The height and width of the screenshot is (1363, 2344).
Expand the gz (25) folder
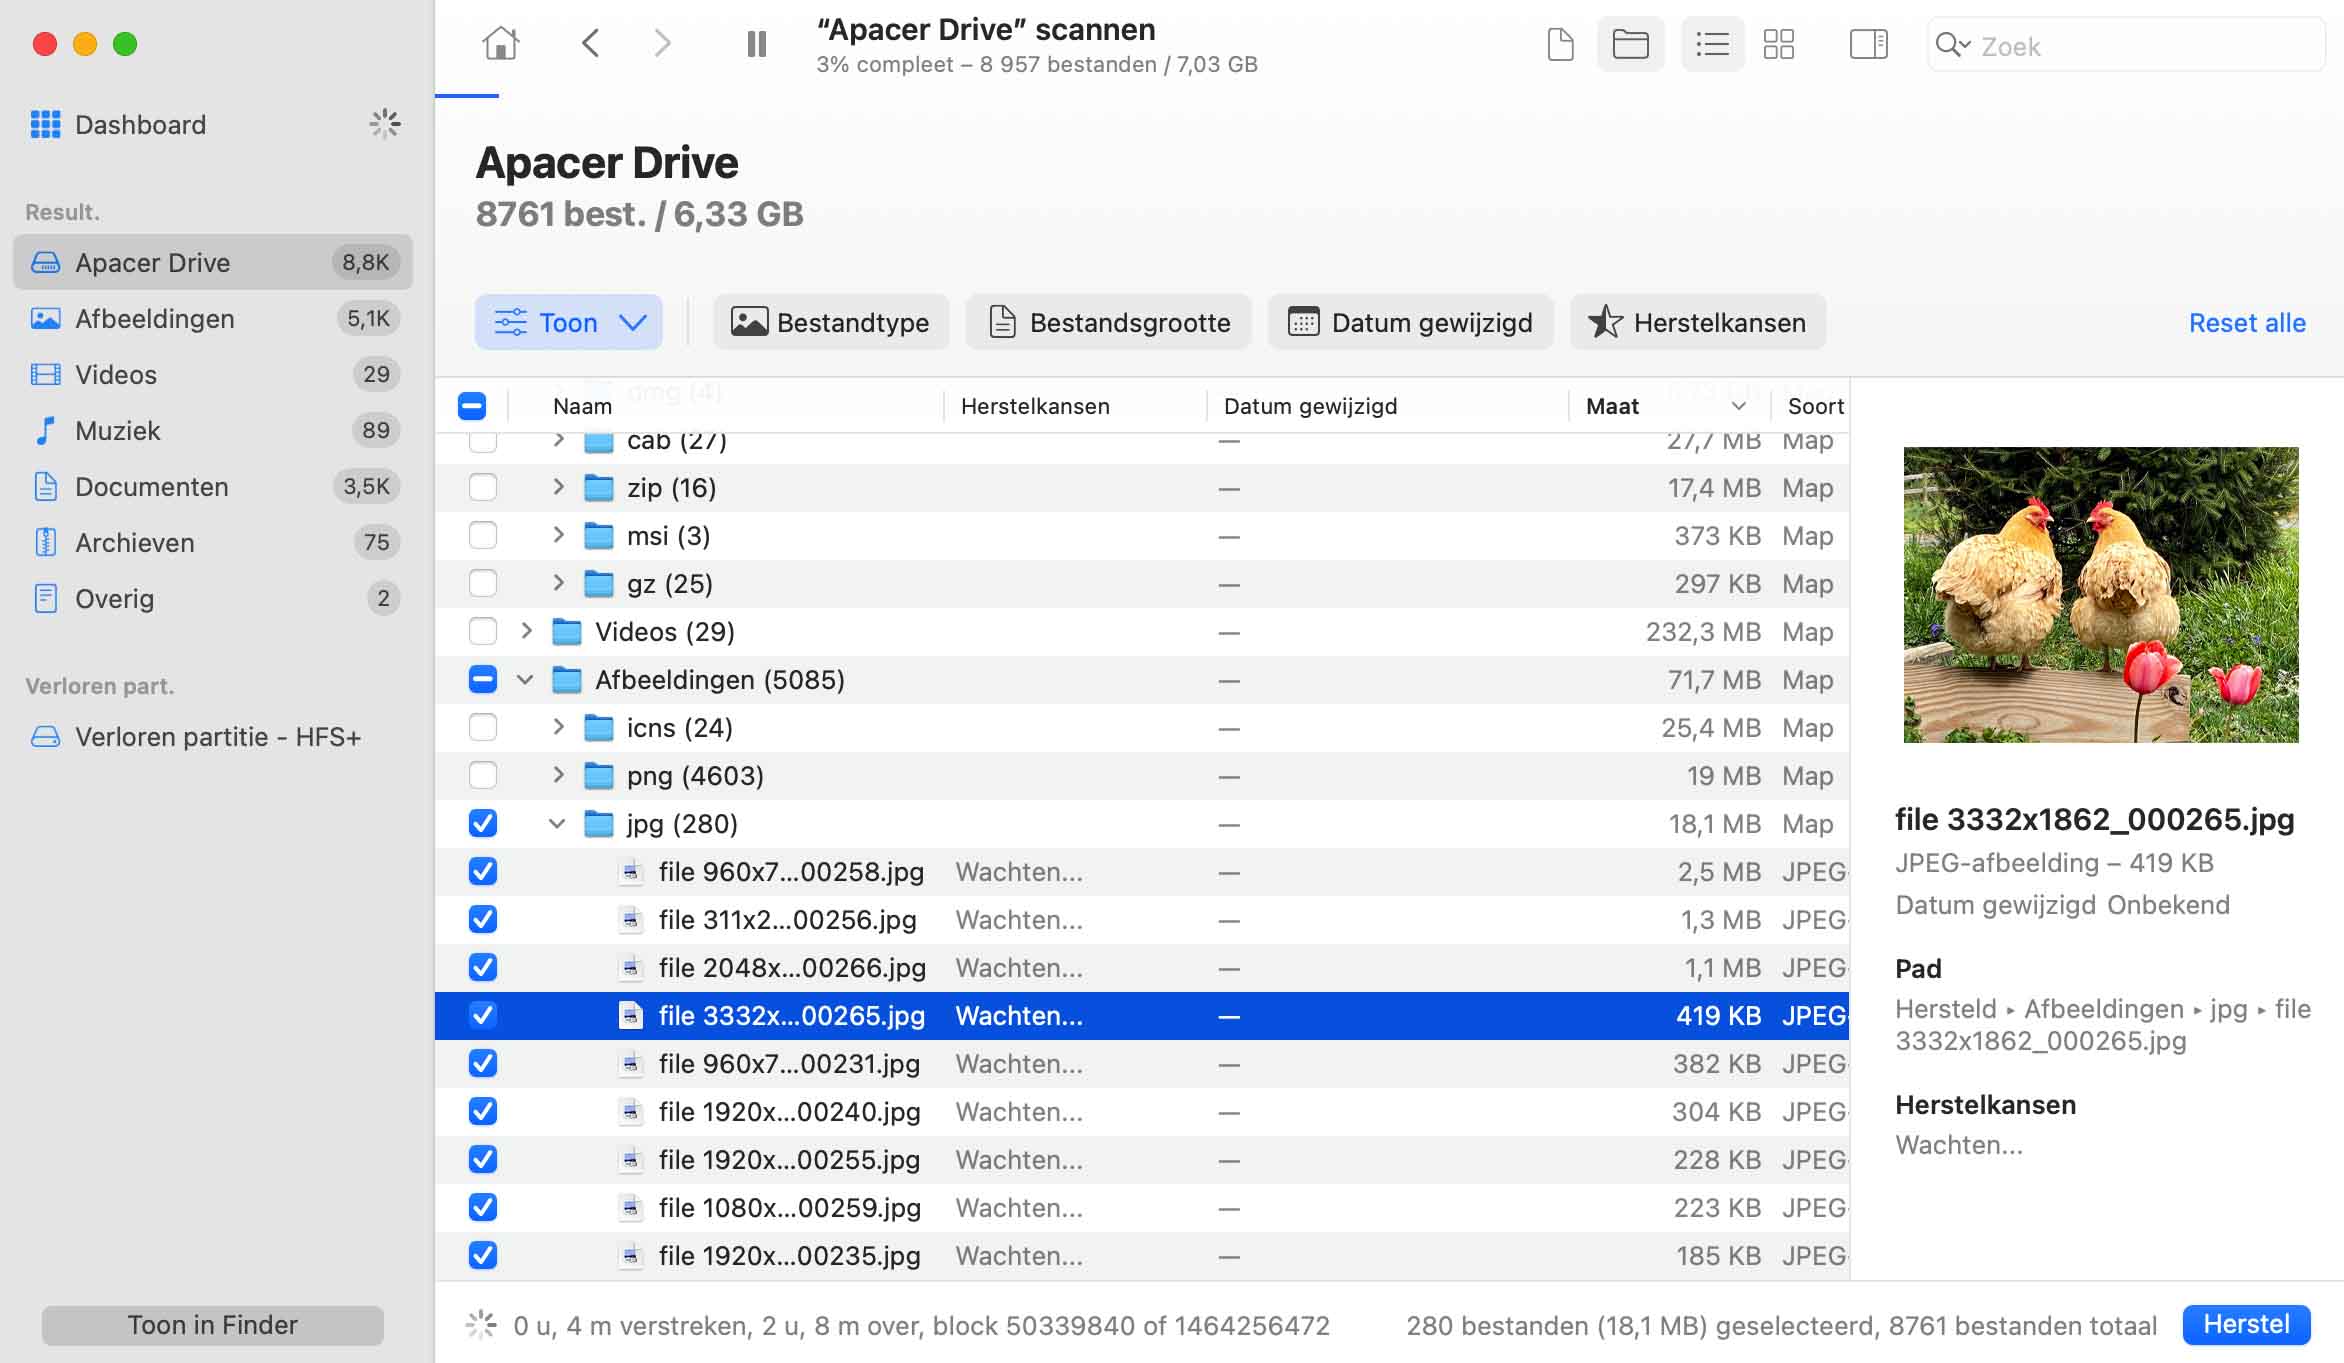pyautogui.click(x=558, y=583)
